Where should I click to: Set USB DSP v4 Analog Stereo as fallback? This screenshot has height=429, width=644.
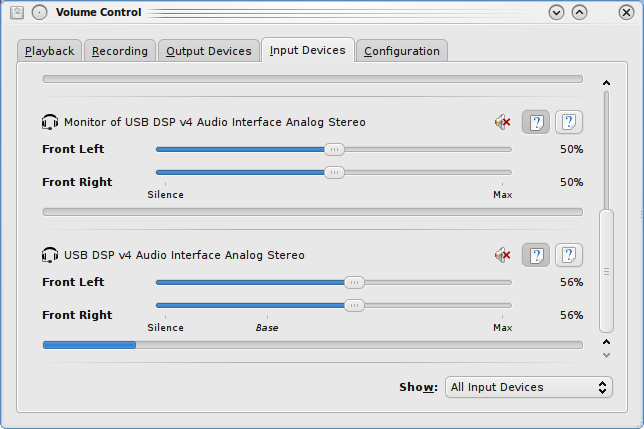569,256
